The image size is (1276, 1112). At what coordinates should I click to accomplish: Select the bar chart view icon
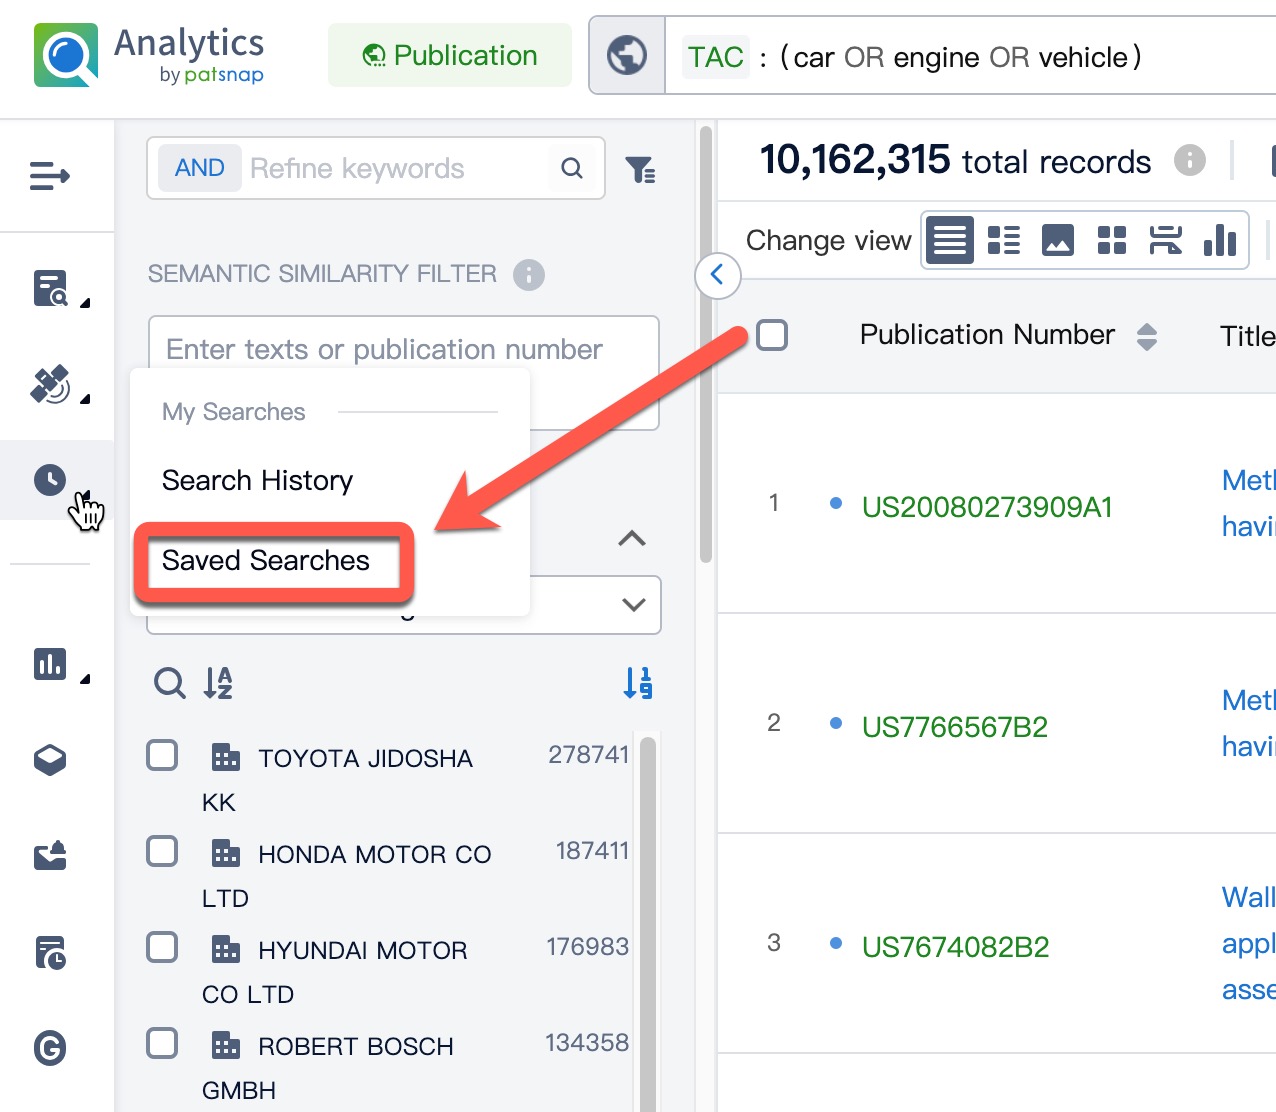pyautogui.click(x=1219, y=240)
